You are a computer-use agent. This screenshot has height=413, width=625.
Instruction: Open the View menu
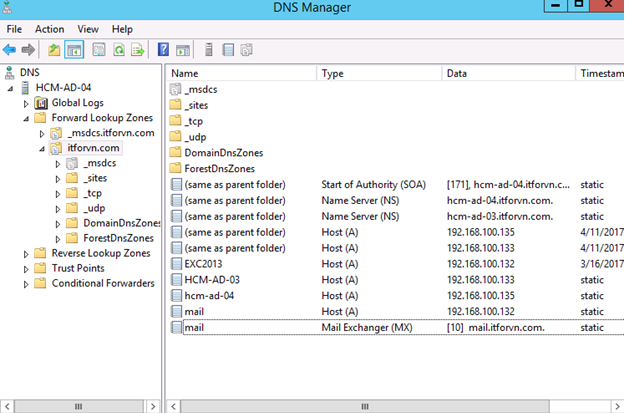tap(88, 29)
